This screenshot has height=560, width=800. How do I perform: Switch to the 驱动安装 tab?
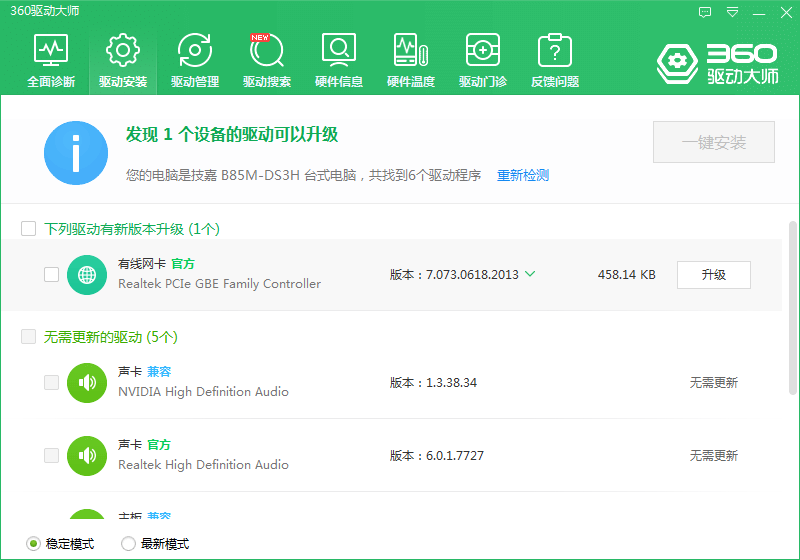click(123, 59)
